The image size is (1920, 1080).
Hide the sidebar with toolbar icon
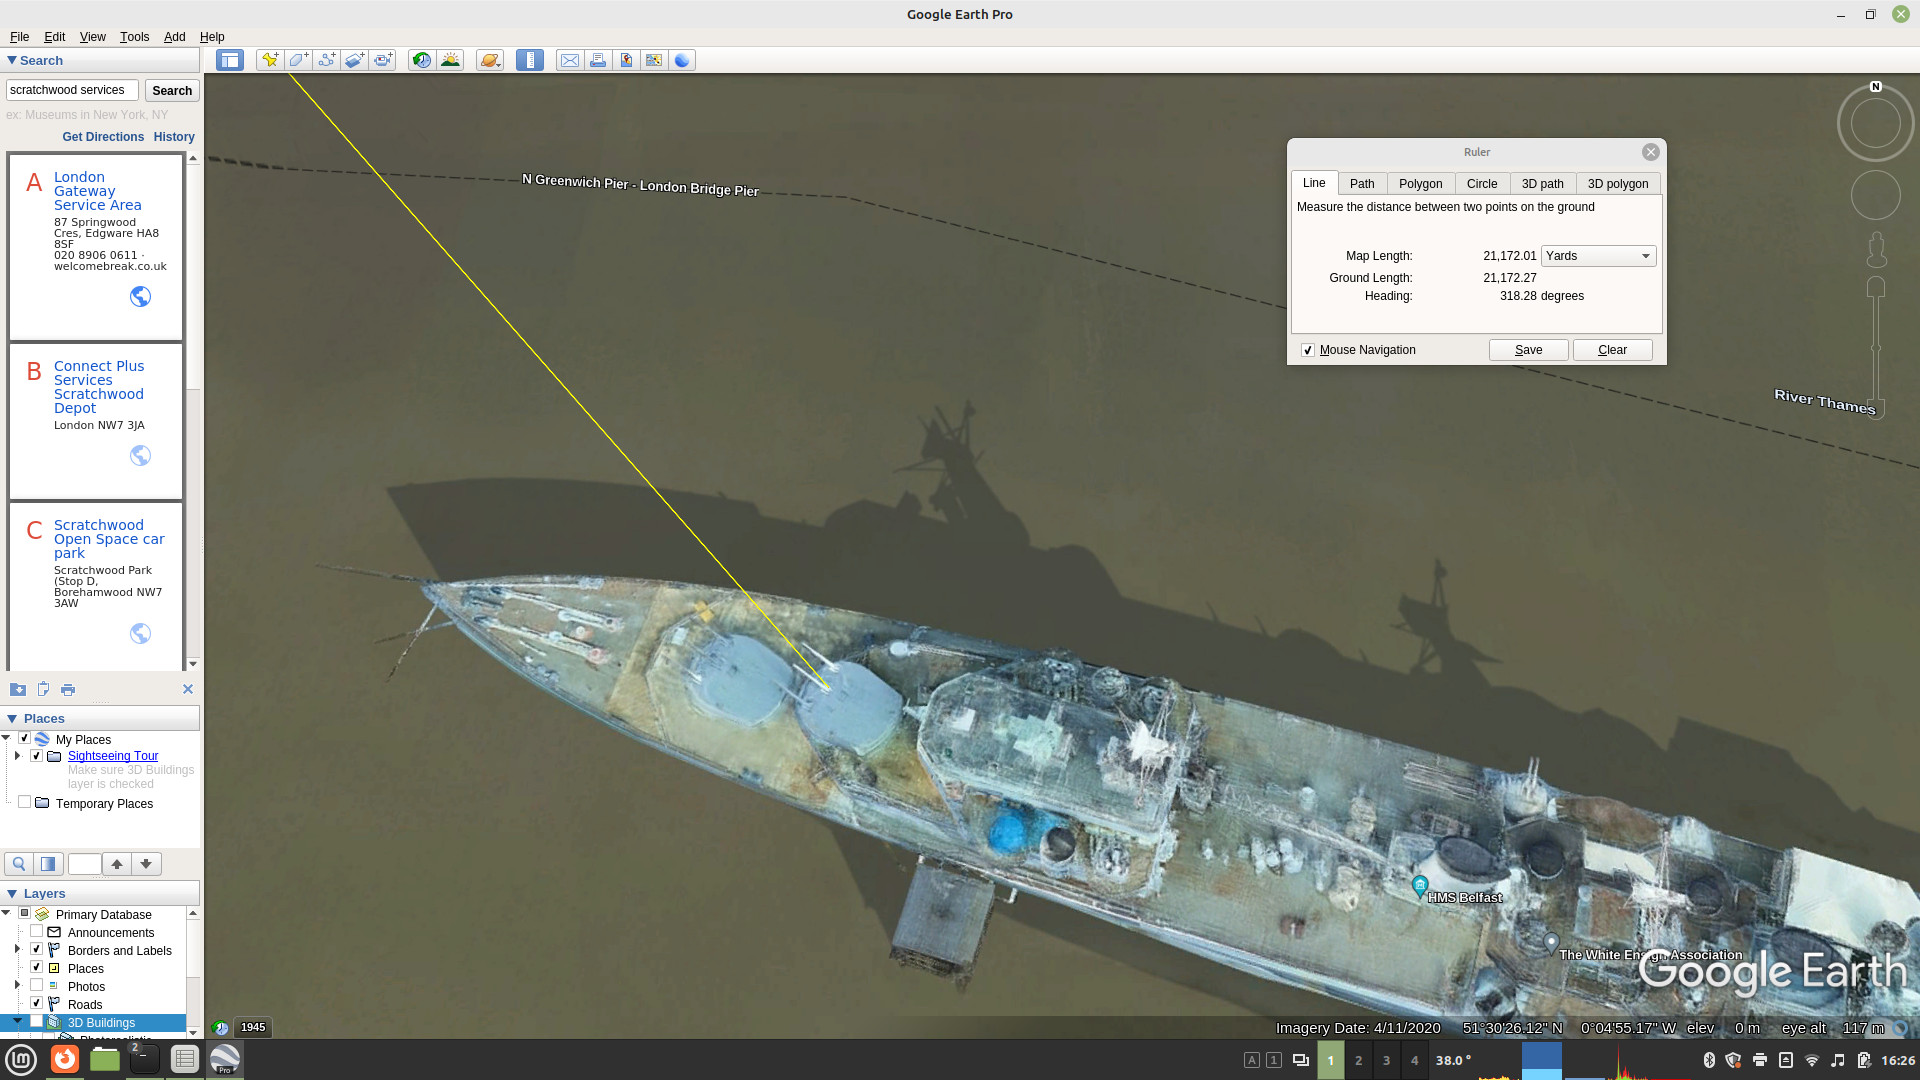coord(230,60)
